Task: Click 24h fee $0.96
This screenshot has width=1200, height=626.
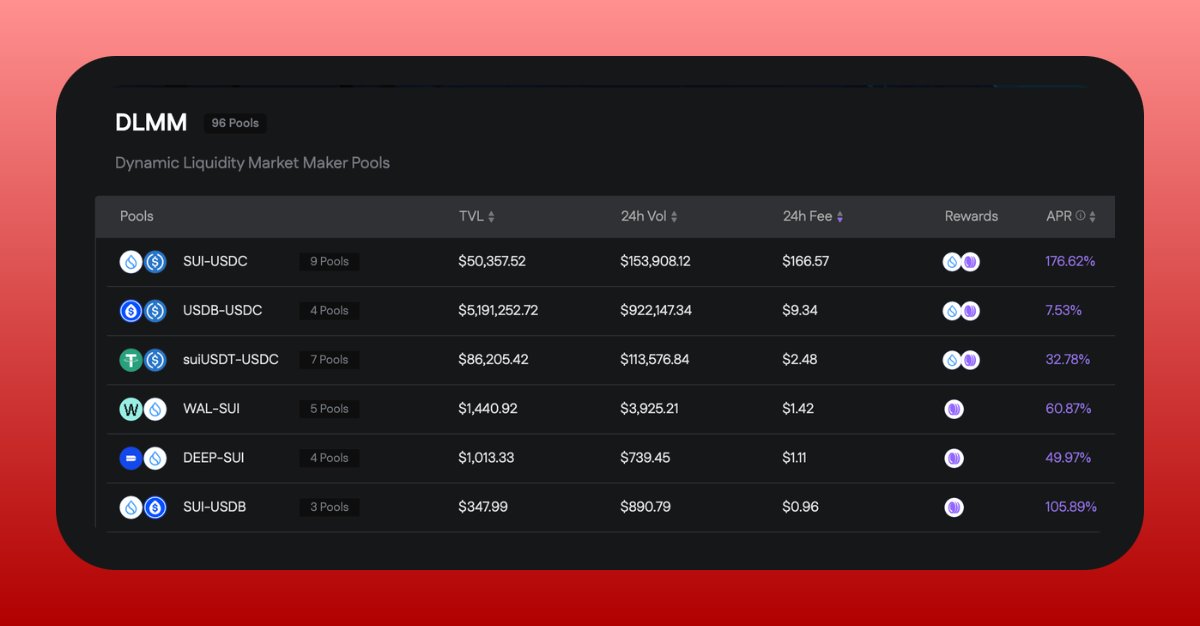Action: (801, 506)
